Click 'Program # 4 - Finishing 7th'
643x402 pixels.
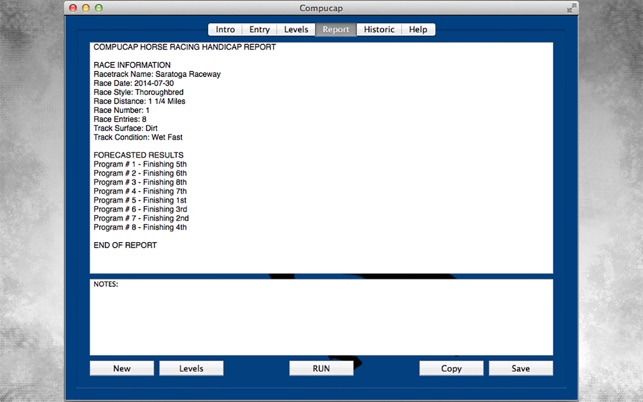(140, 191)
